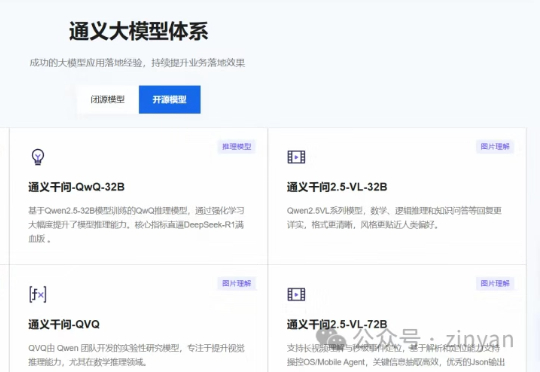Click the description starting 支持长视频理解
This screenshot has width=540, height=372.
(396, 355)
